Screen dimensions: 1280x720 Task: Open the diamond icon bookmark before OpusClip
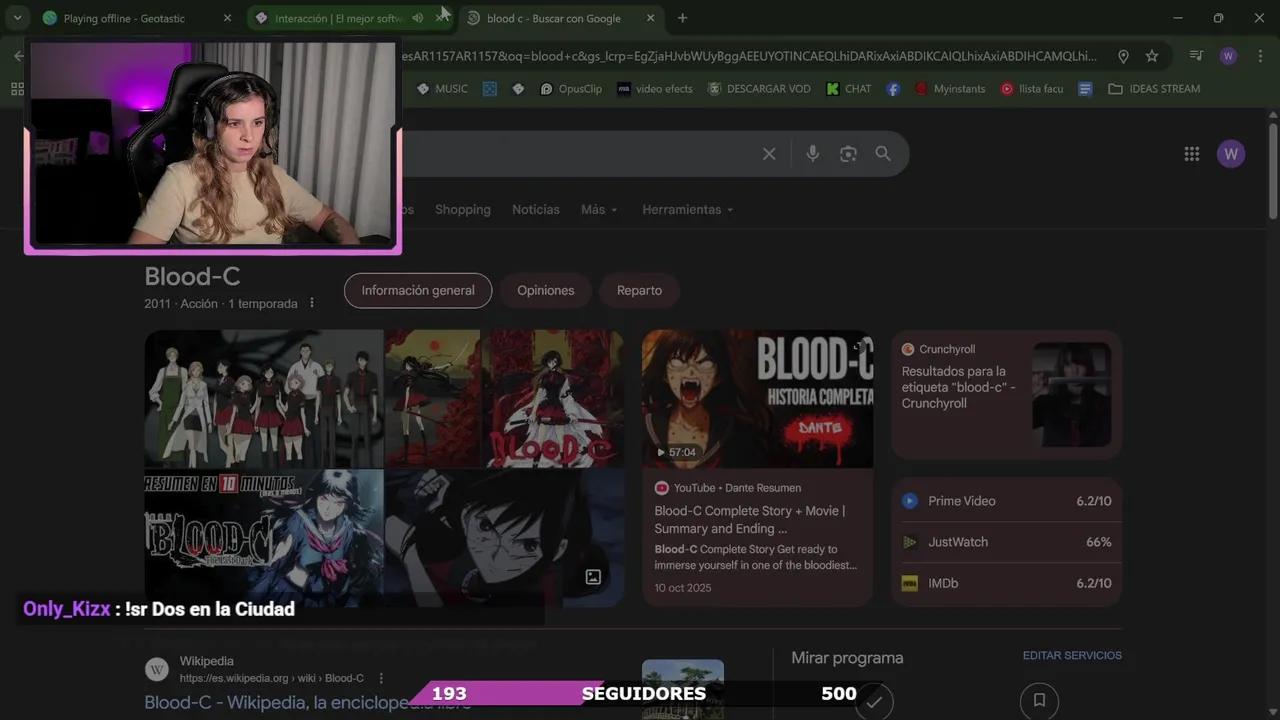518,89
